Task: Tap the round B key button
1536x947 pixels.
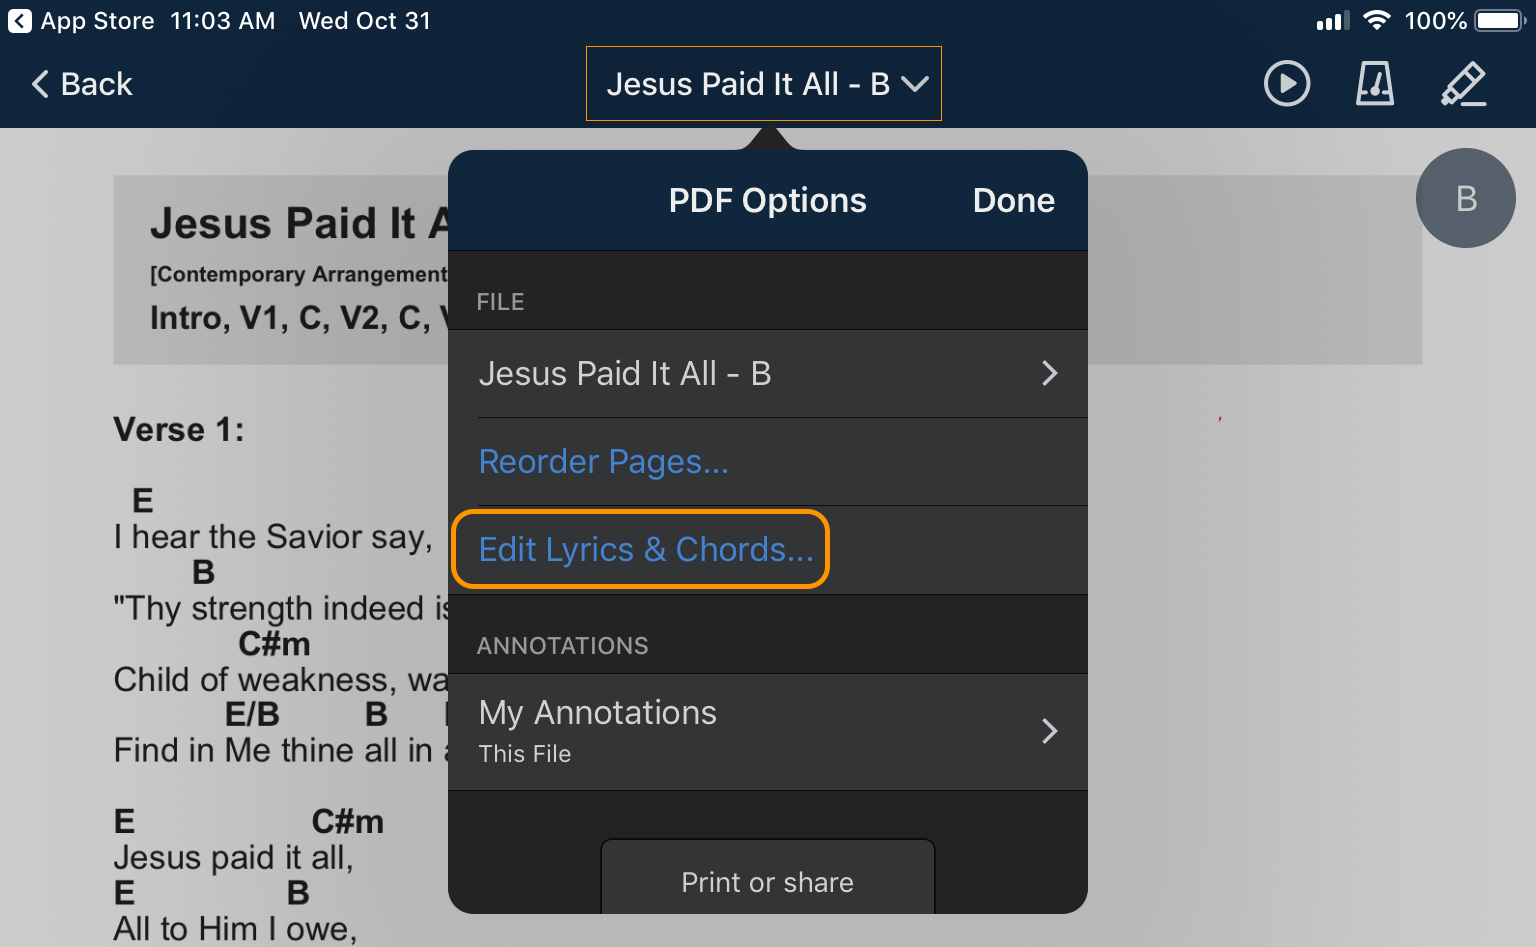Action: point(1465,198)
